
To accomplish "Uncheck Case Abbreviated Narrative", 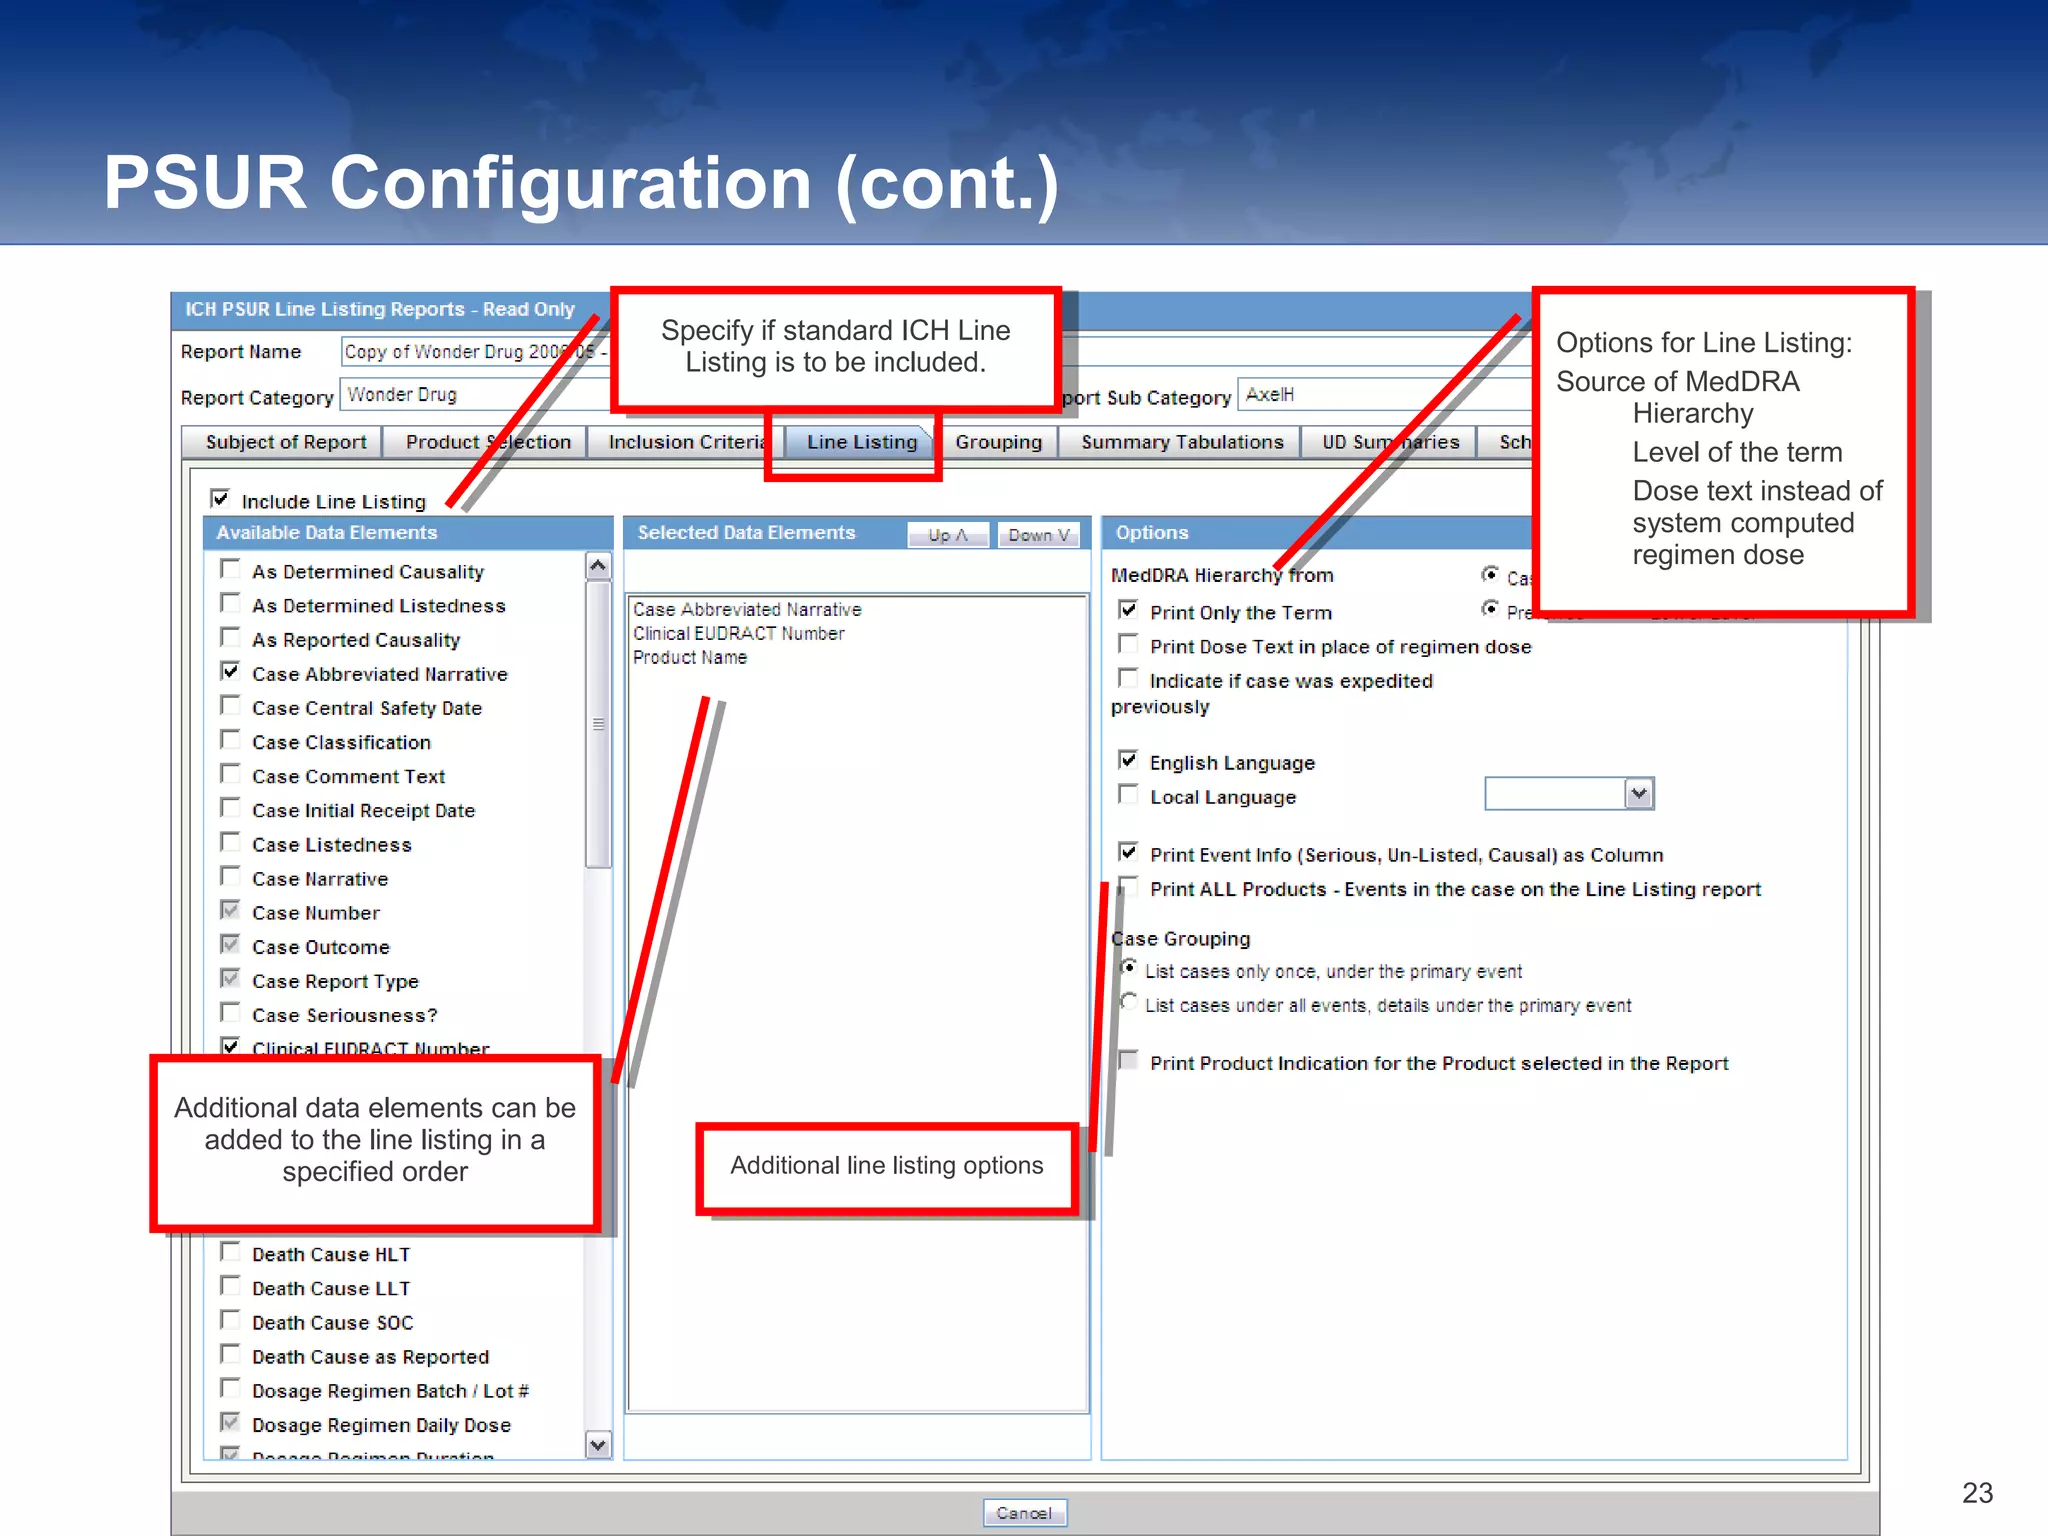I will tap(230, 671).
